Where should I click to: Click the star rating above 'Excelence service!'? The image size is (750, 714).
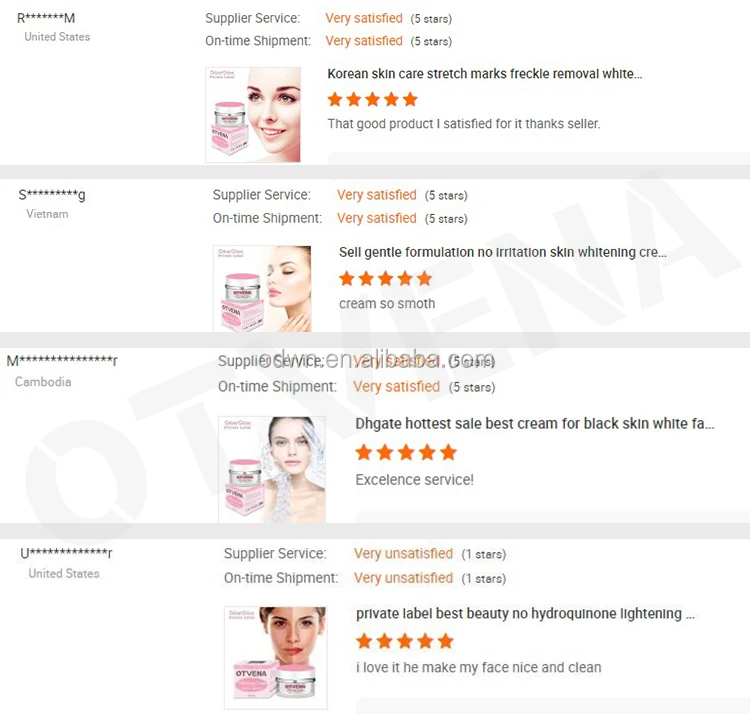coord(406,452)
